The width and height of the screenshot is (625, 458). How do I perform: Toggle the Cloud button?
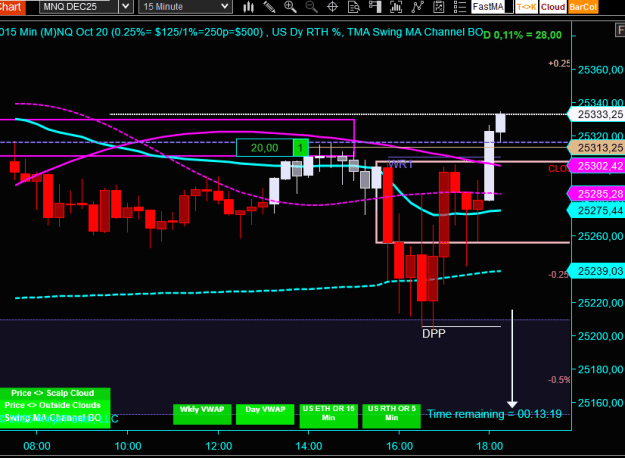click(x=553, y=7)
